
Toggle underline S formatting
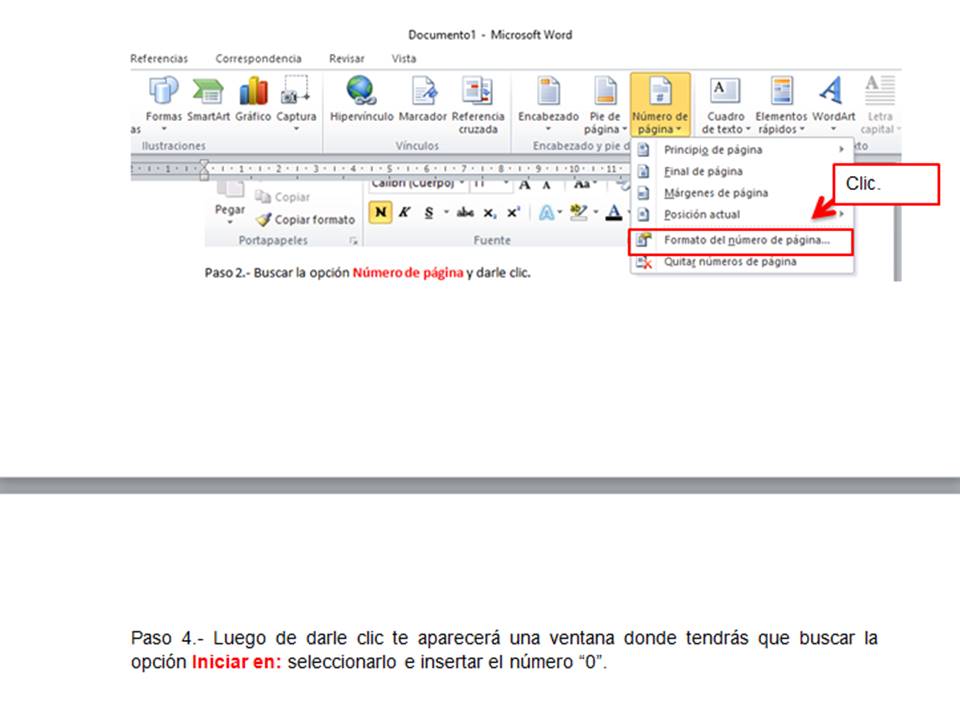429,212
